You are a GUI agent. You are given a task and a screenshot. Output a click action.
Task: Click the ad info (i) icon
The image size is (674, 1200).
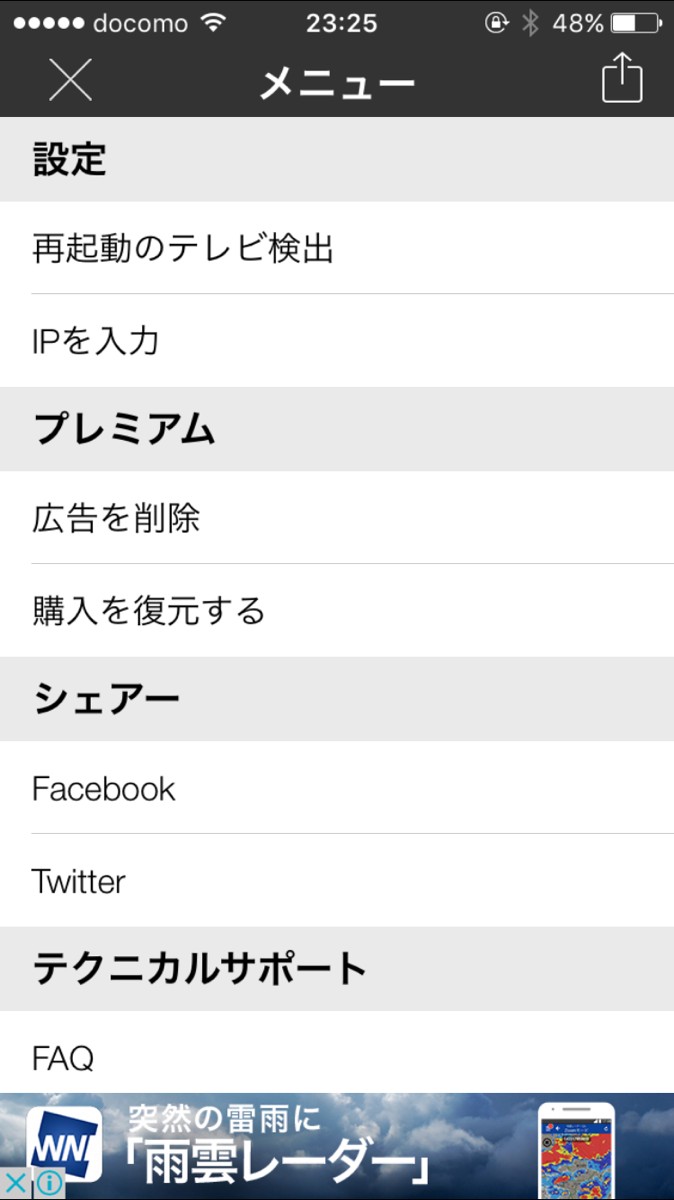click(49, 1183)
